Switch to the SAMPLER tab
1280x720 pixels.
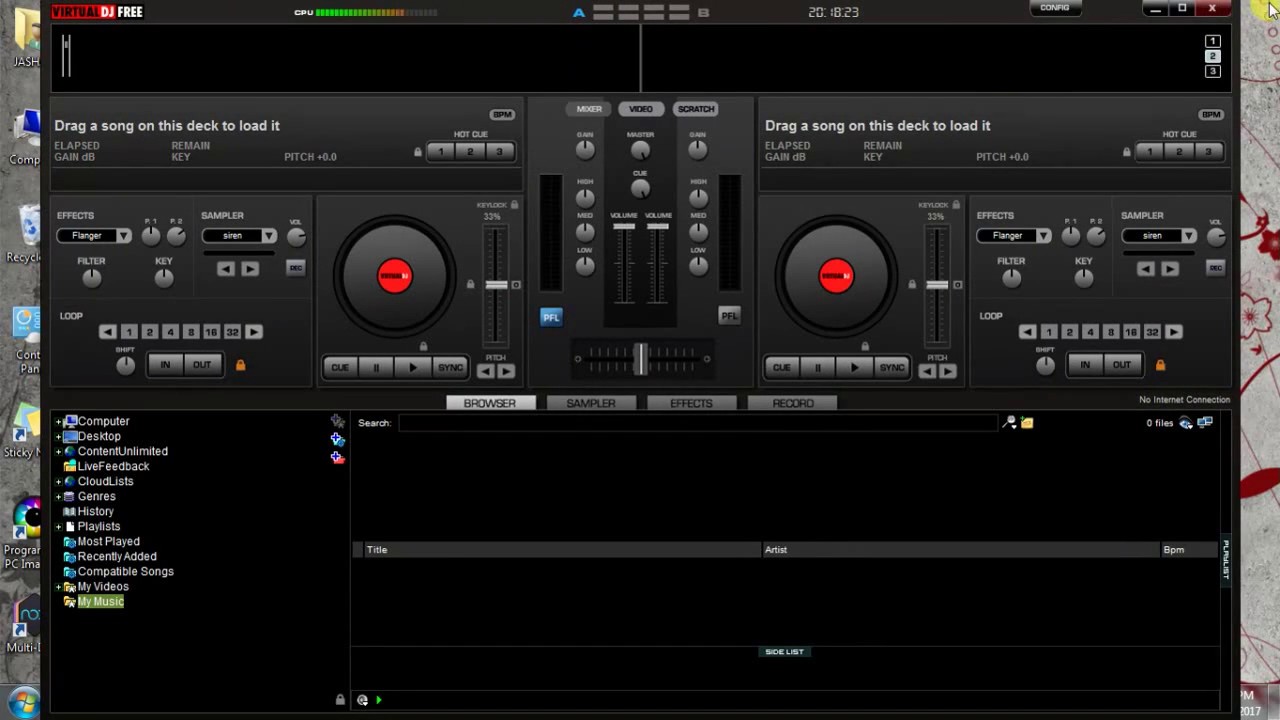591,403
